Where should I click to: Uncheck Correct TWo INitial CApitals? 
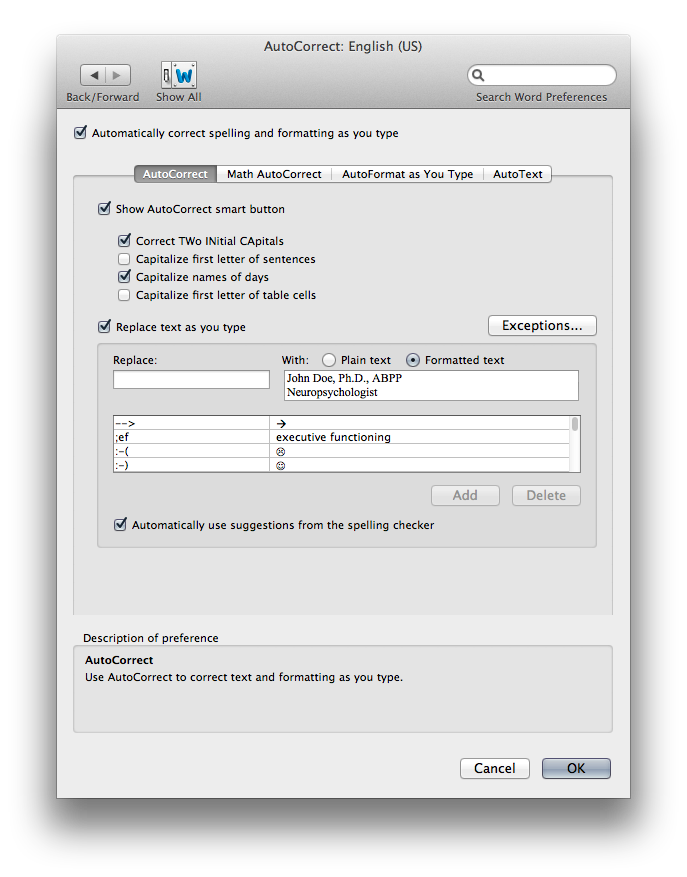(x=124, y=241)
